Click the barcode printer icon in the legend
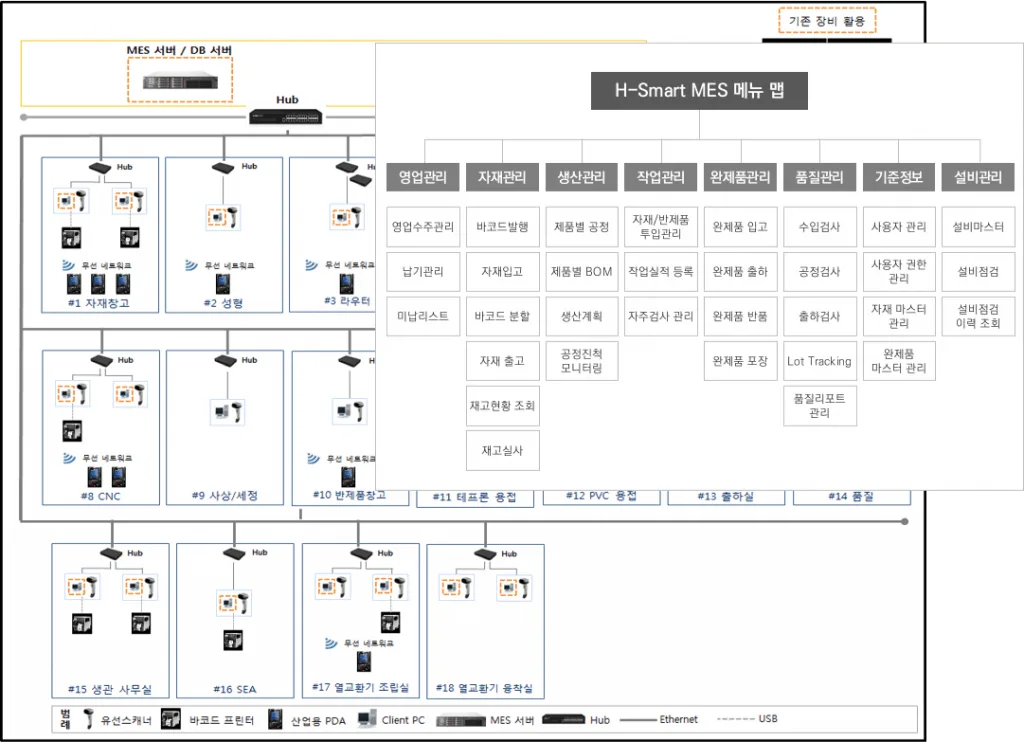Image resolution: width=1024 pixels, height=742 pixels. (x=171, y=719)
